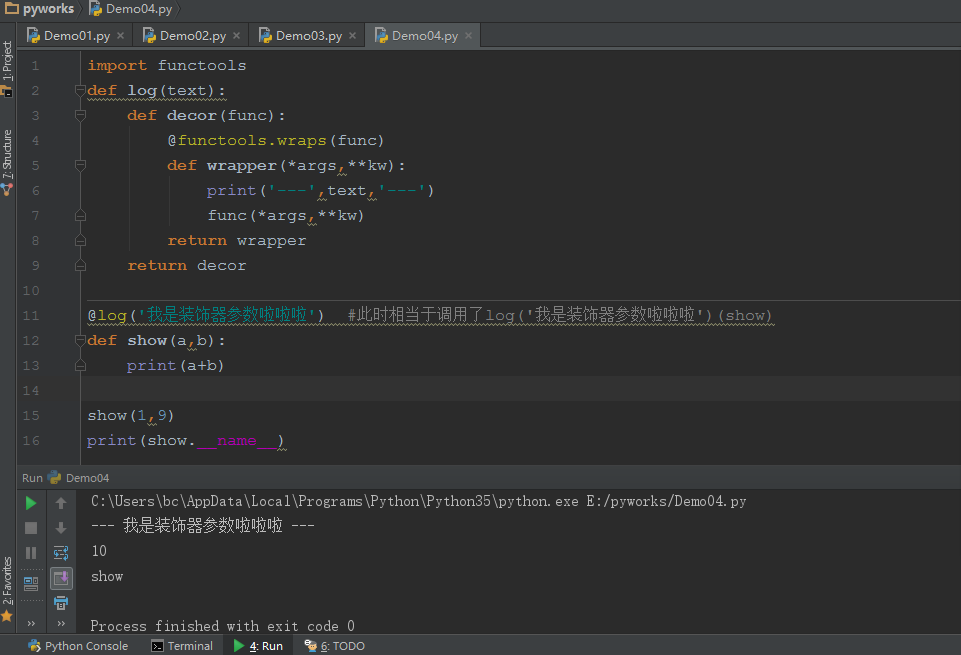Rerun the Demo04 program
Screen dimensions: 961x655
[31, 502]
